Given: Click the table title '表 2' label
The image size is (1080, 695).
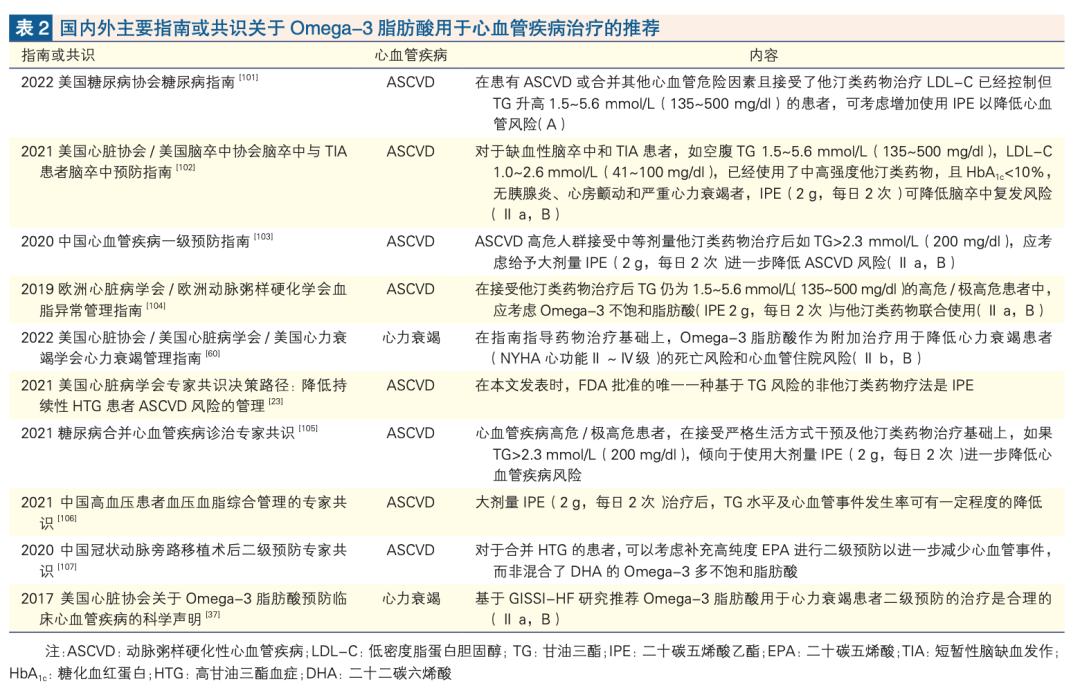Looking at the screenshot, I should pos(32,28).
